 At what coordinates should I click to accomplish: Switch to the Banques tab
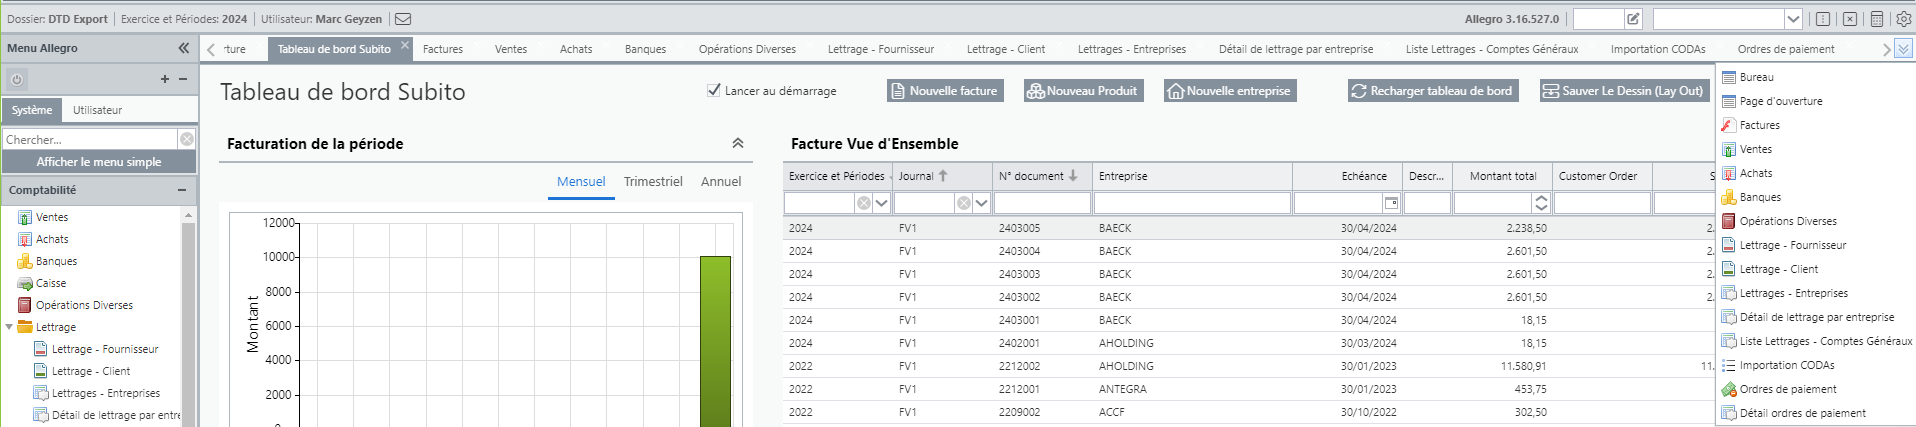(x=645, y=49)
